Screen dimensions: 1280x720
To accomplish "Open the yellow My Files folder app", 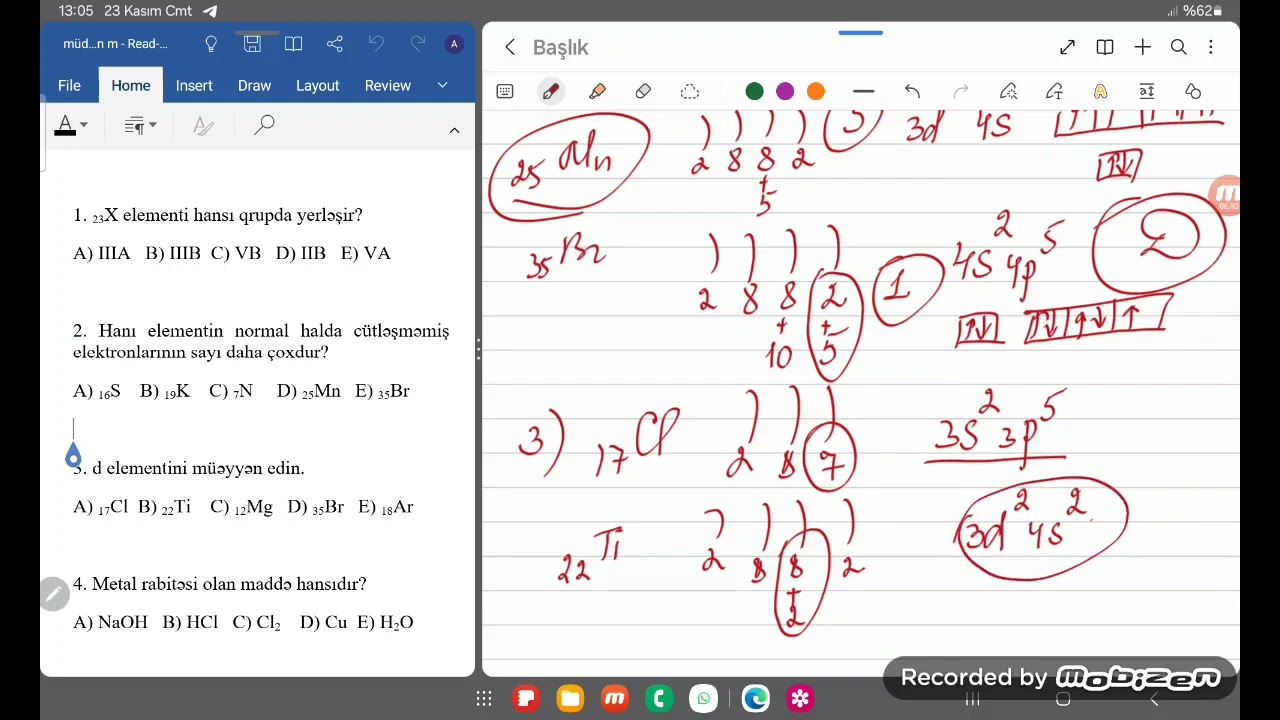I will coord(570,698).
